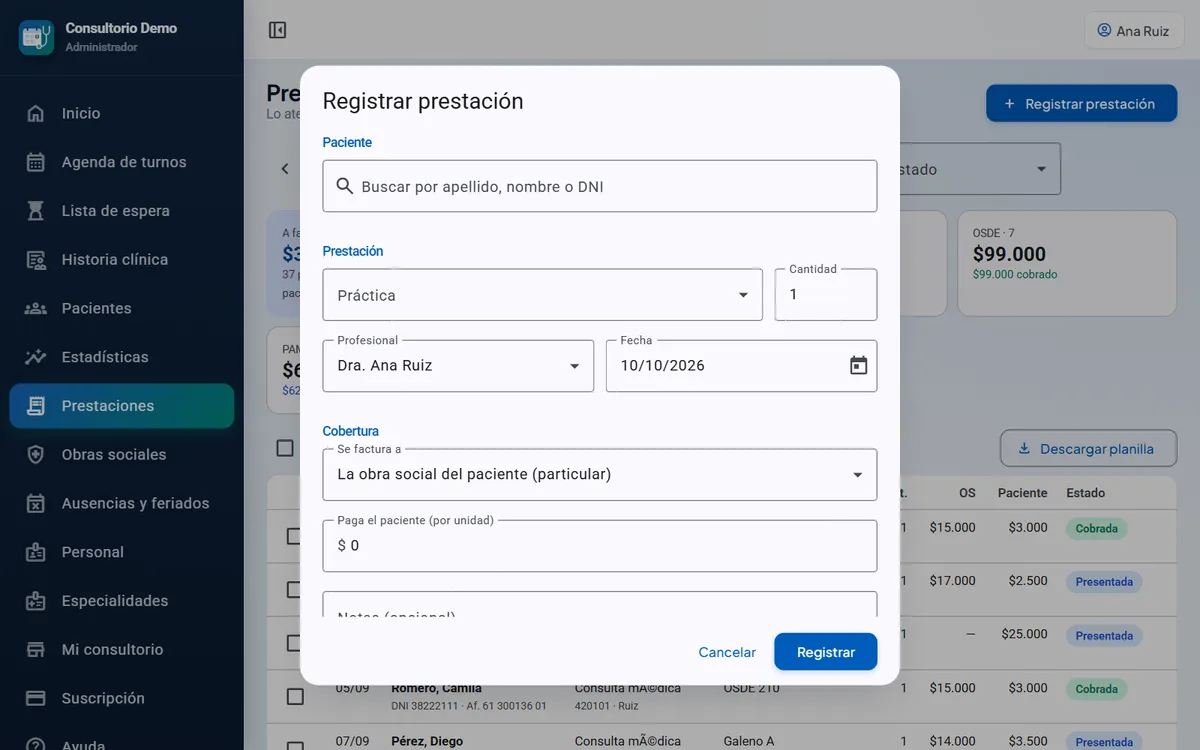Viewport: 1200px width, 750px height.
Task: Toggle the sidebar collapse icon
Action: coord(278,31)
